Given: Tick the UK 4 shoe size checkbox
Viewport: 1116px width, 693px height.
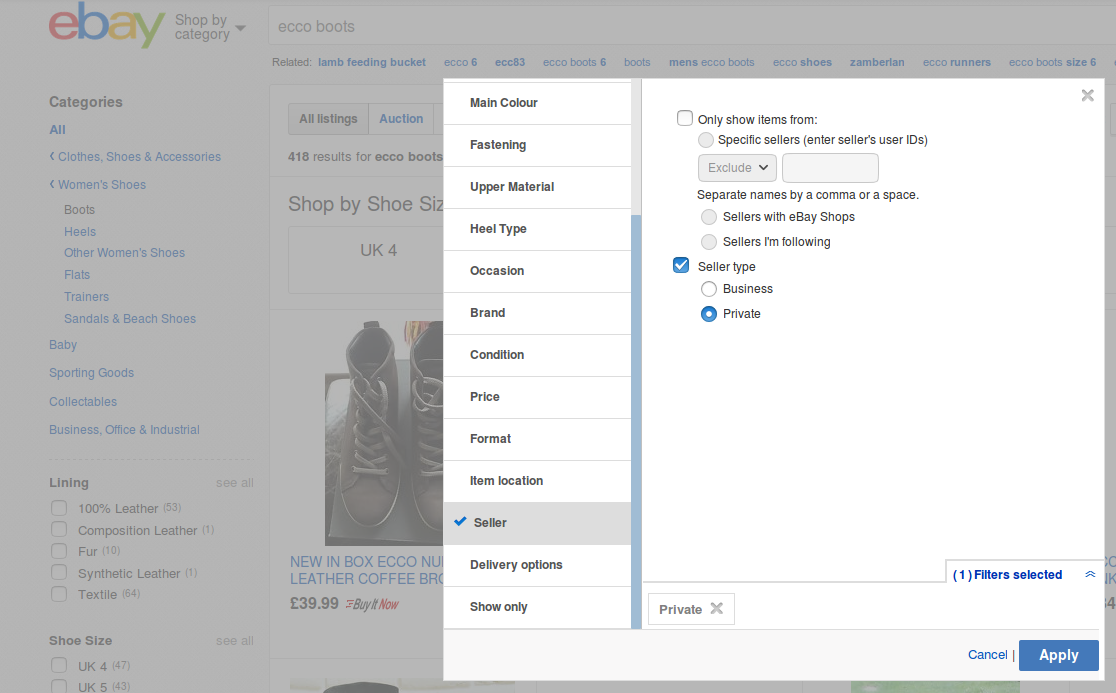Looking at the screenshot, I should pos(59,665).
